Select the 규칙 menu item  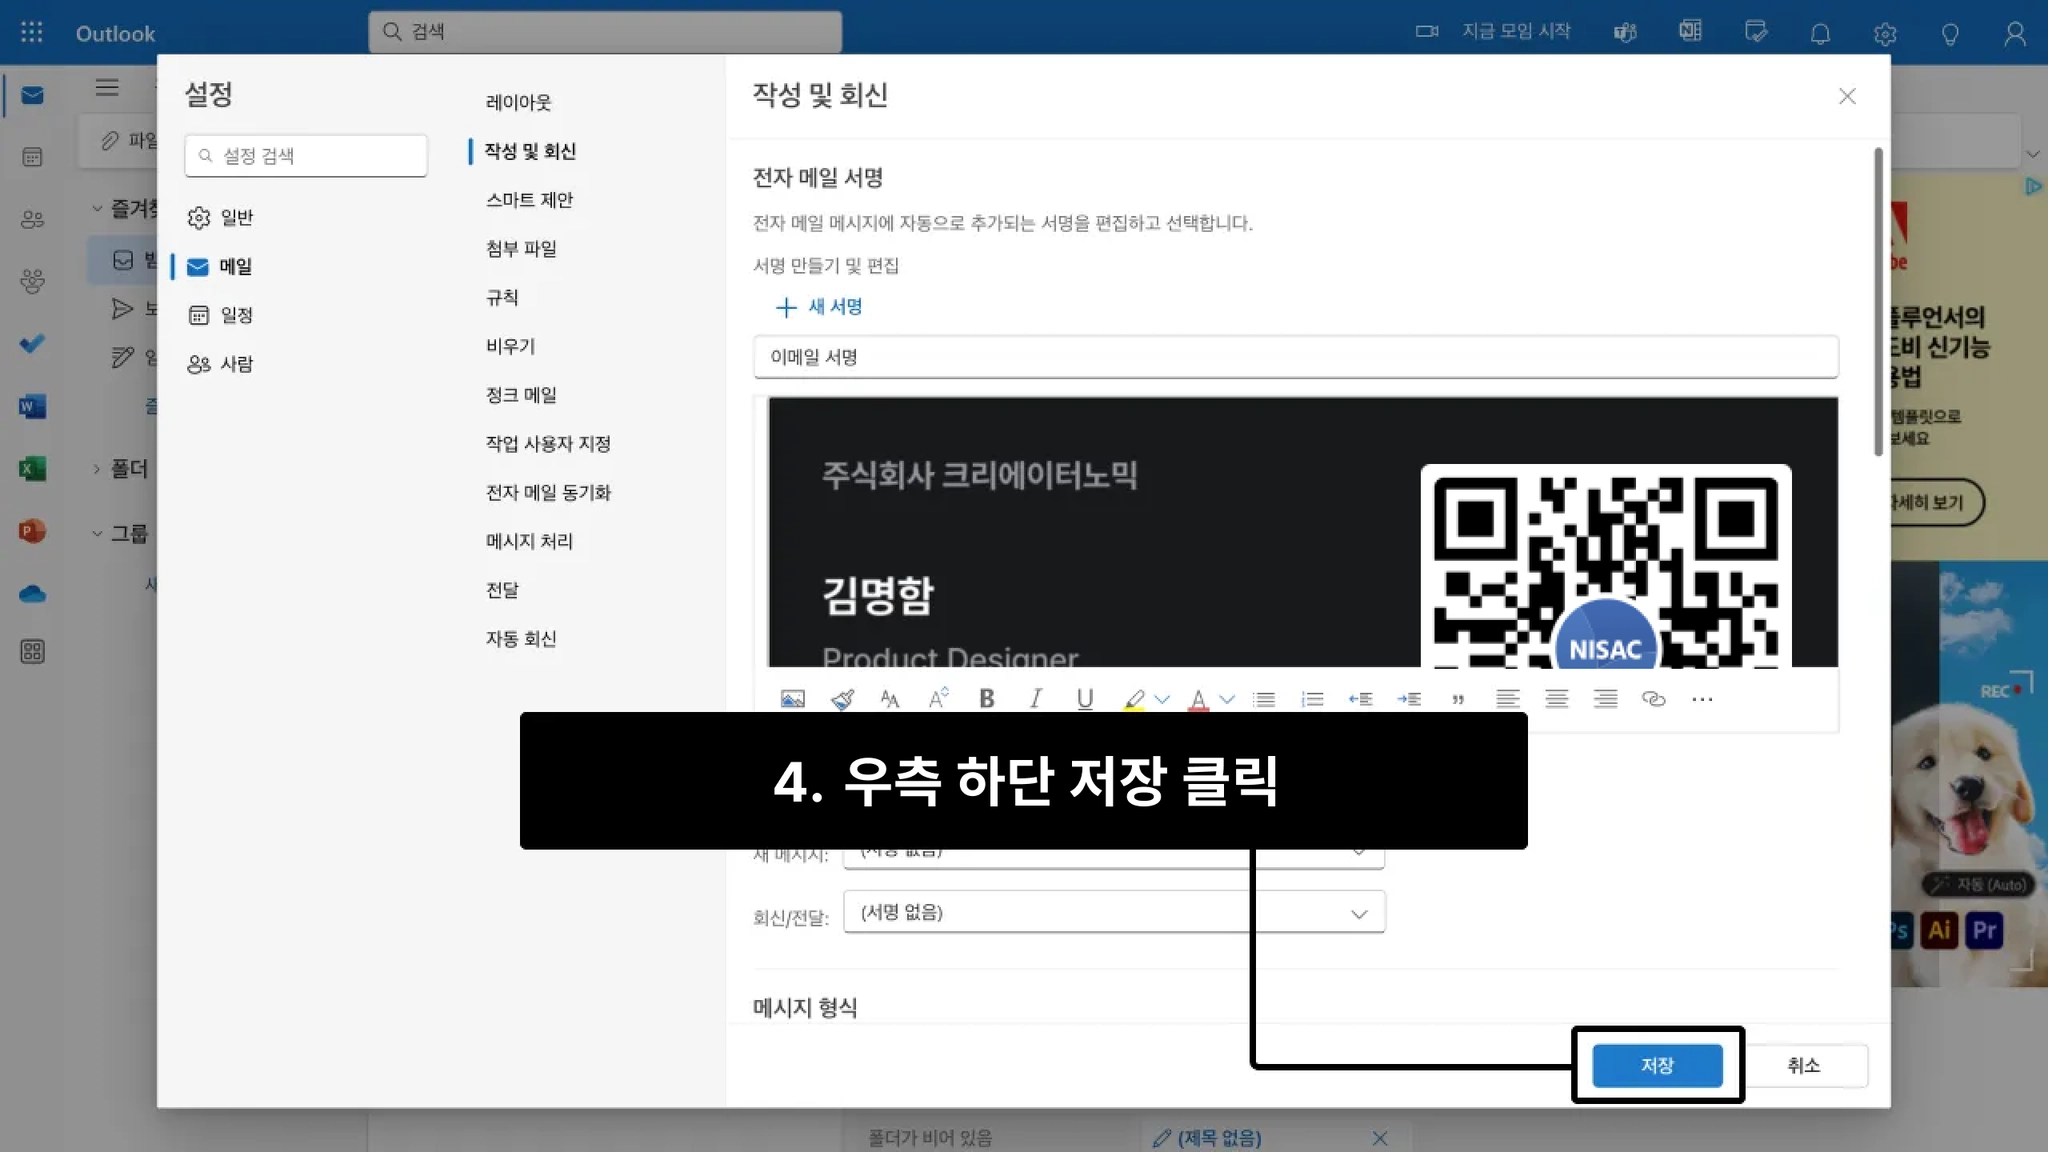coord(502,297)
